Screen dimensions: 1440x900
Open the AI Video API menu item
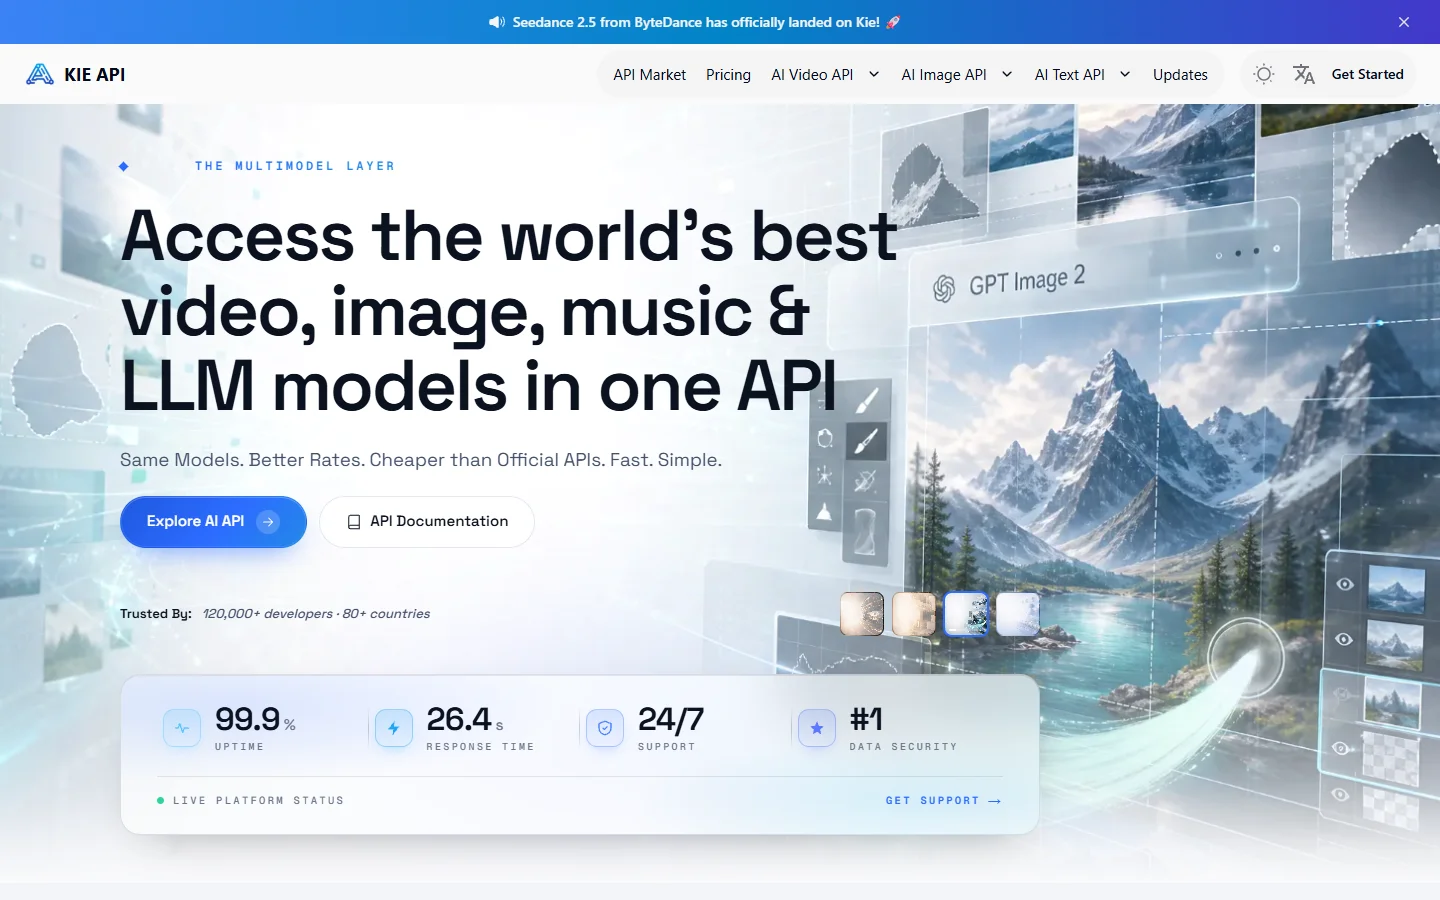(x=812, y=75)
